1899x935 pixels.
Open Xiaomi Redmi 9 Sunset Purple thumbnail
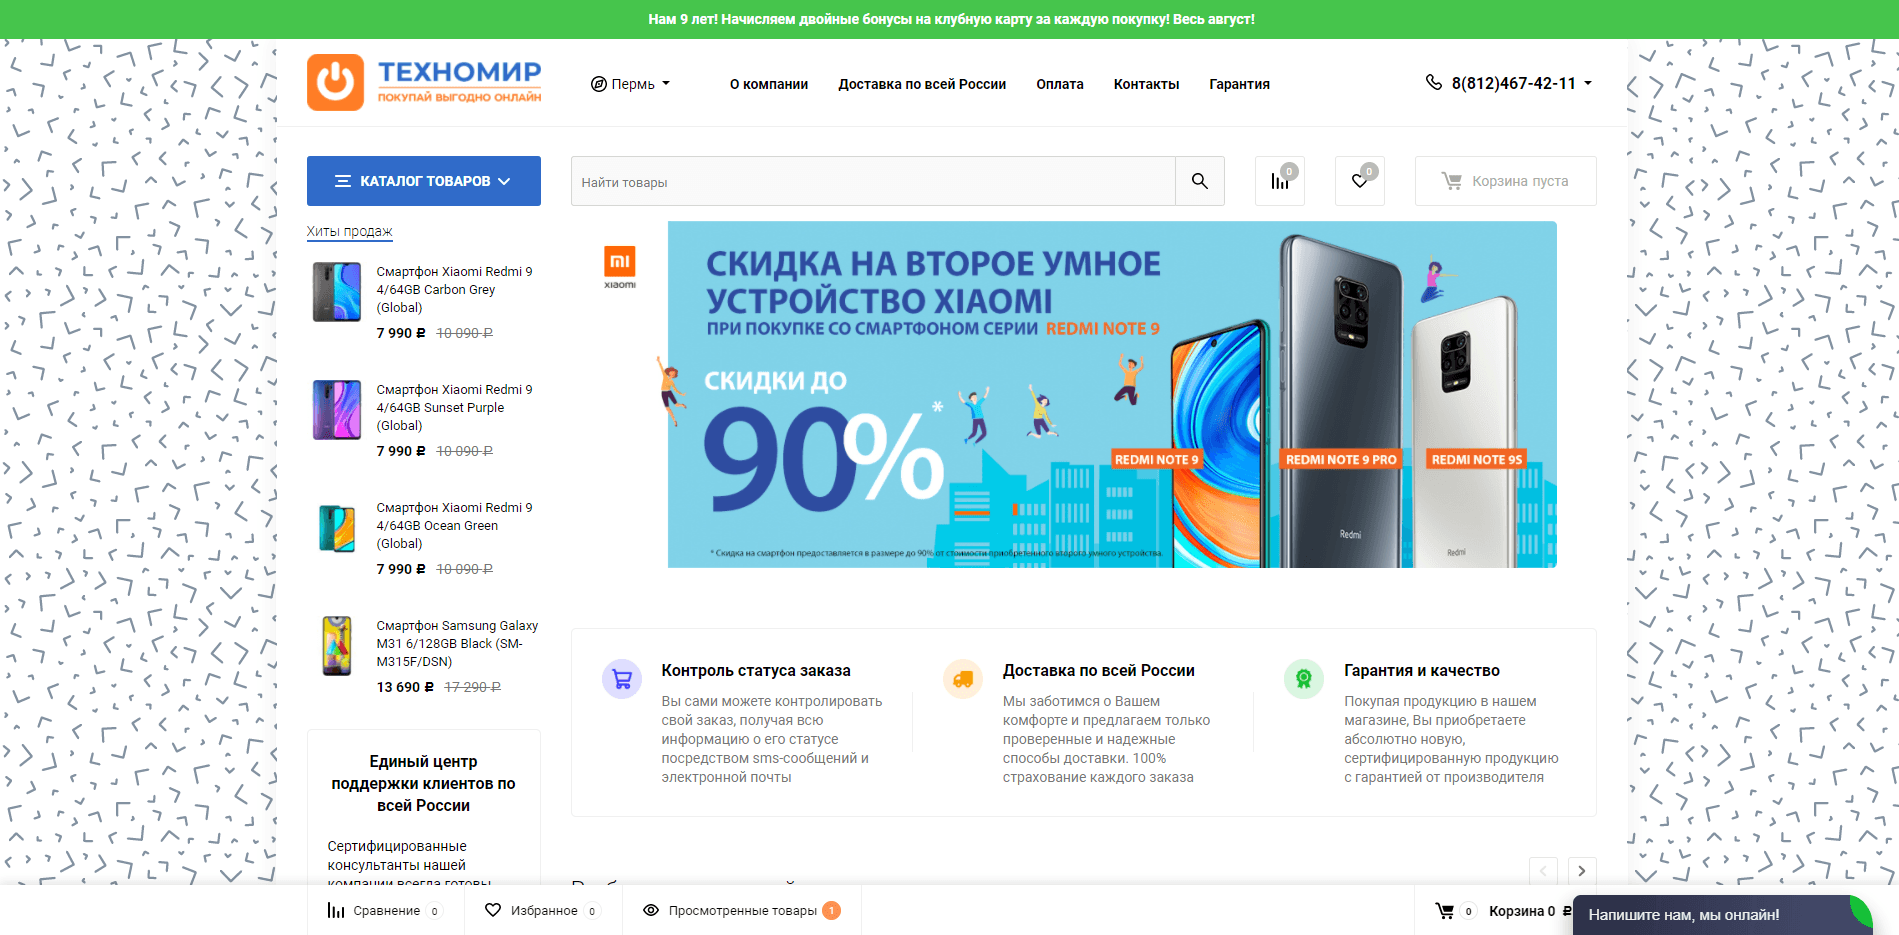[x=339, y=410]
